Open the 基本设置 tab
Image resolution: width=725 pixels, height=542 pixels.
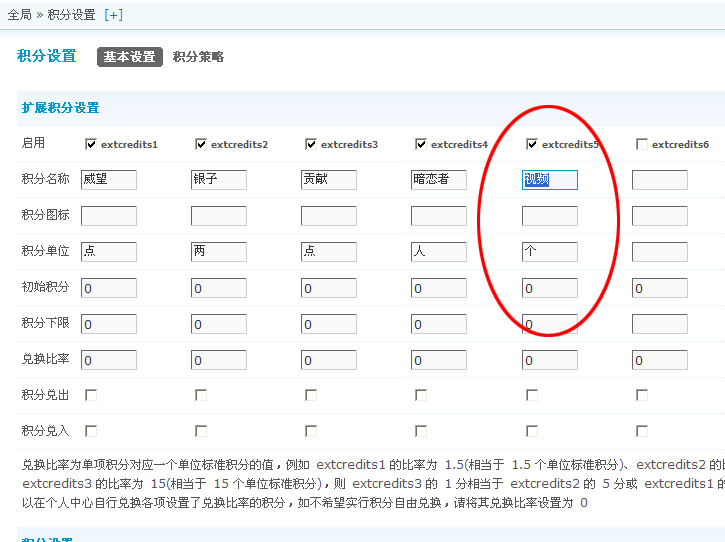click(x=129, y=57)
